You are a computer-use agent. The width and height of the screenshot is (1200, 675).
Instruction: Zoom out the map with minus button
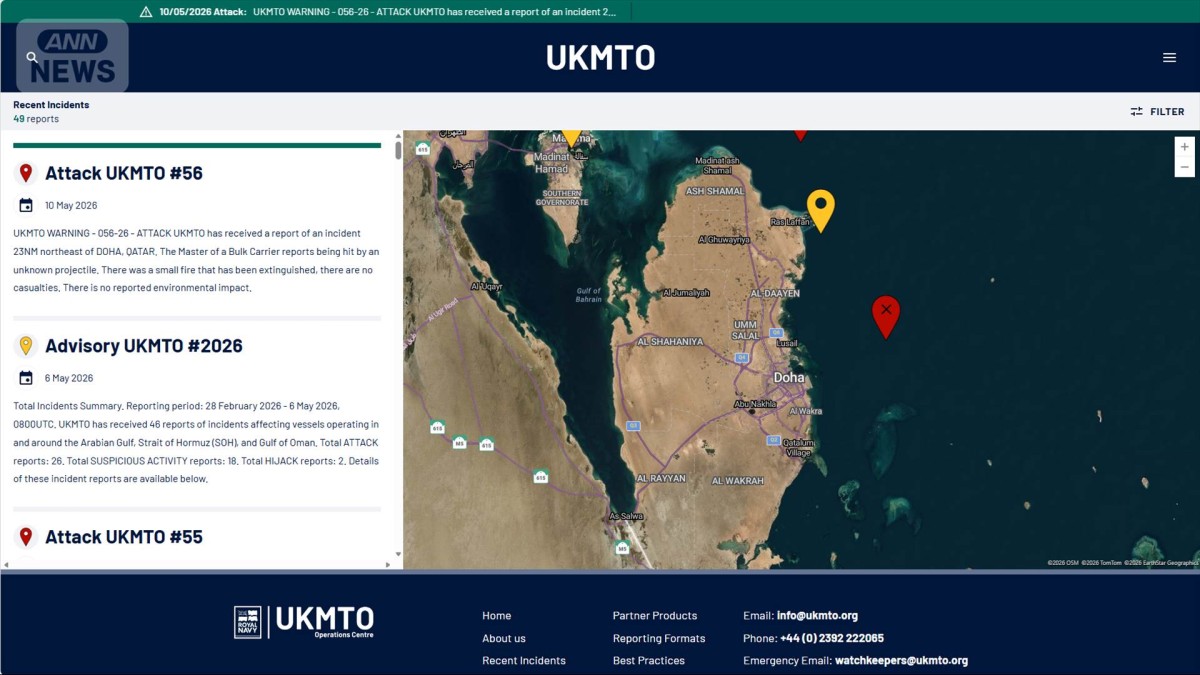(x=1184, y=167)
